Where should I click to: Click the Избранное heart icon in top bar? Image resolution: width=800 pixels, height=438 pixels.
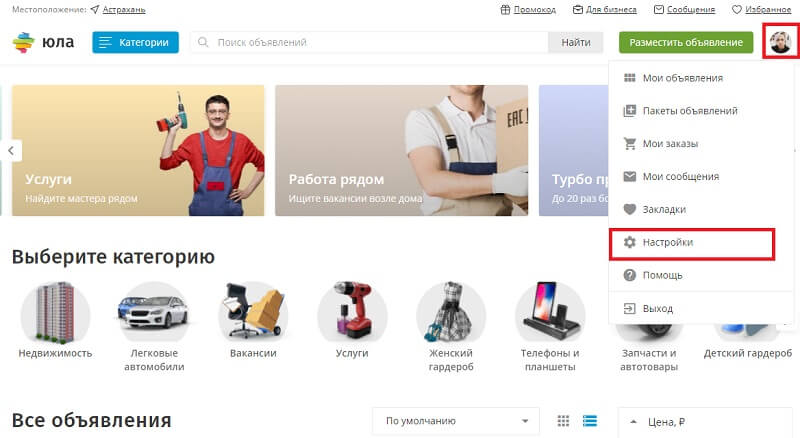point(737,10)
